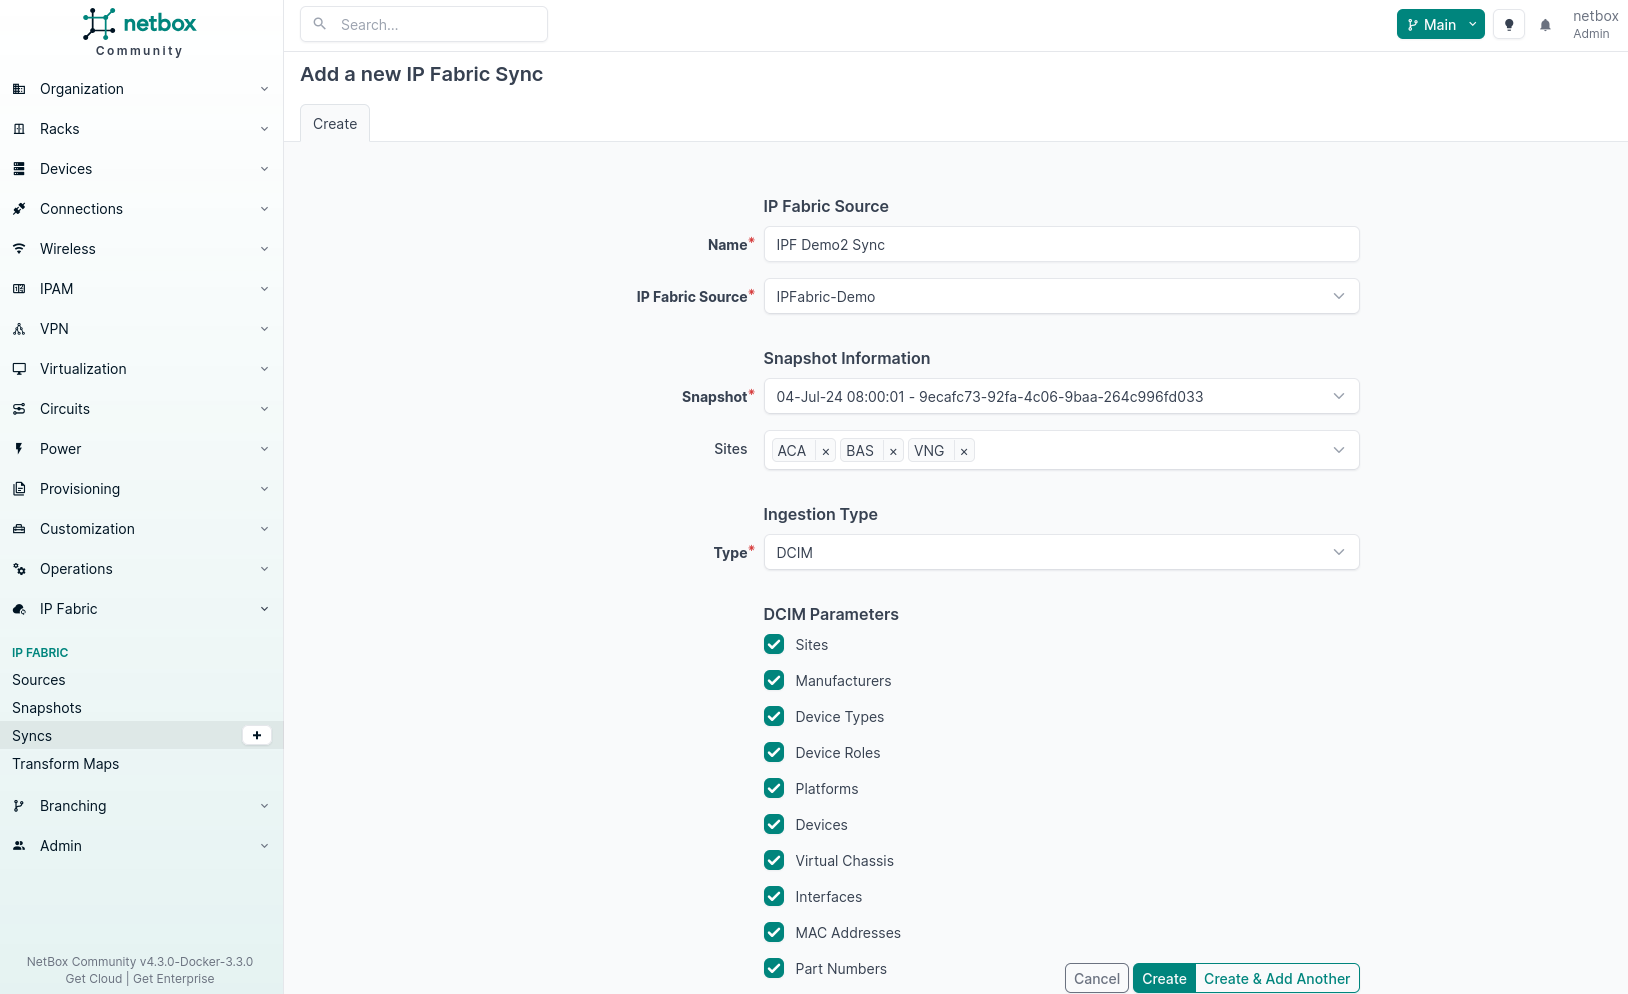
Task: Click the Name input field
Action: 1061,244
